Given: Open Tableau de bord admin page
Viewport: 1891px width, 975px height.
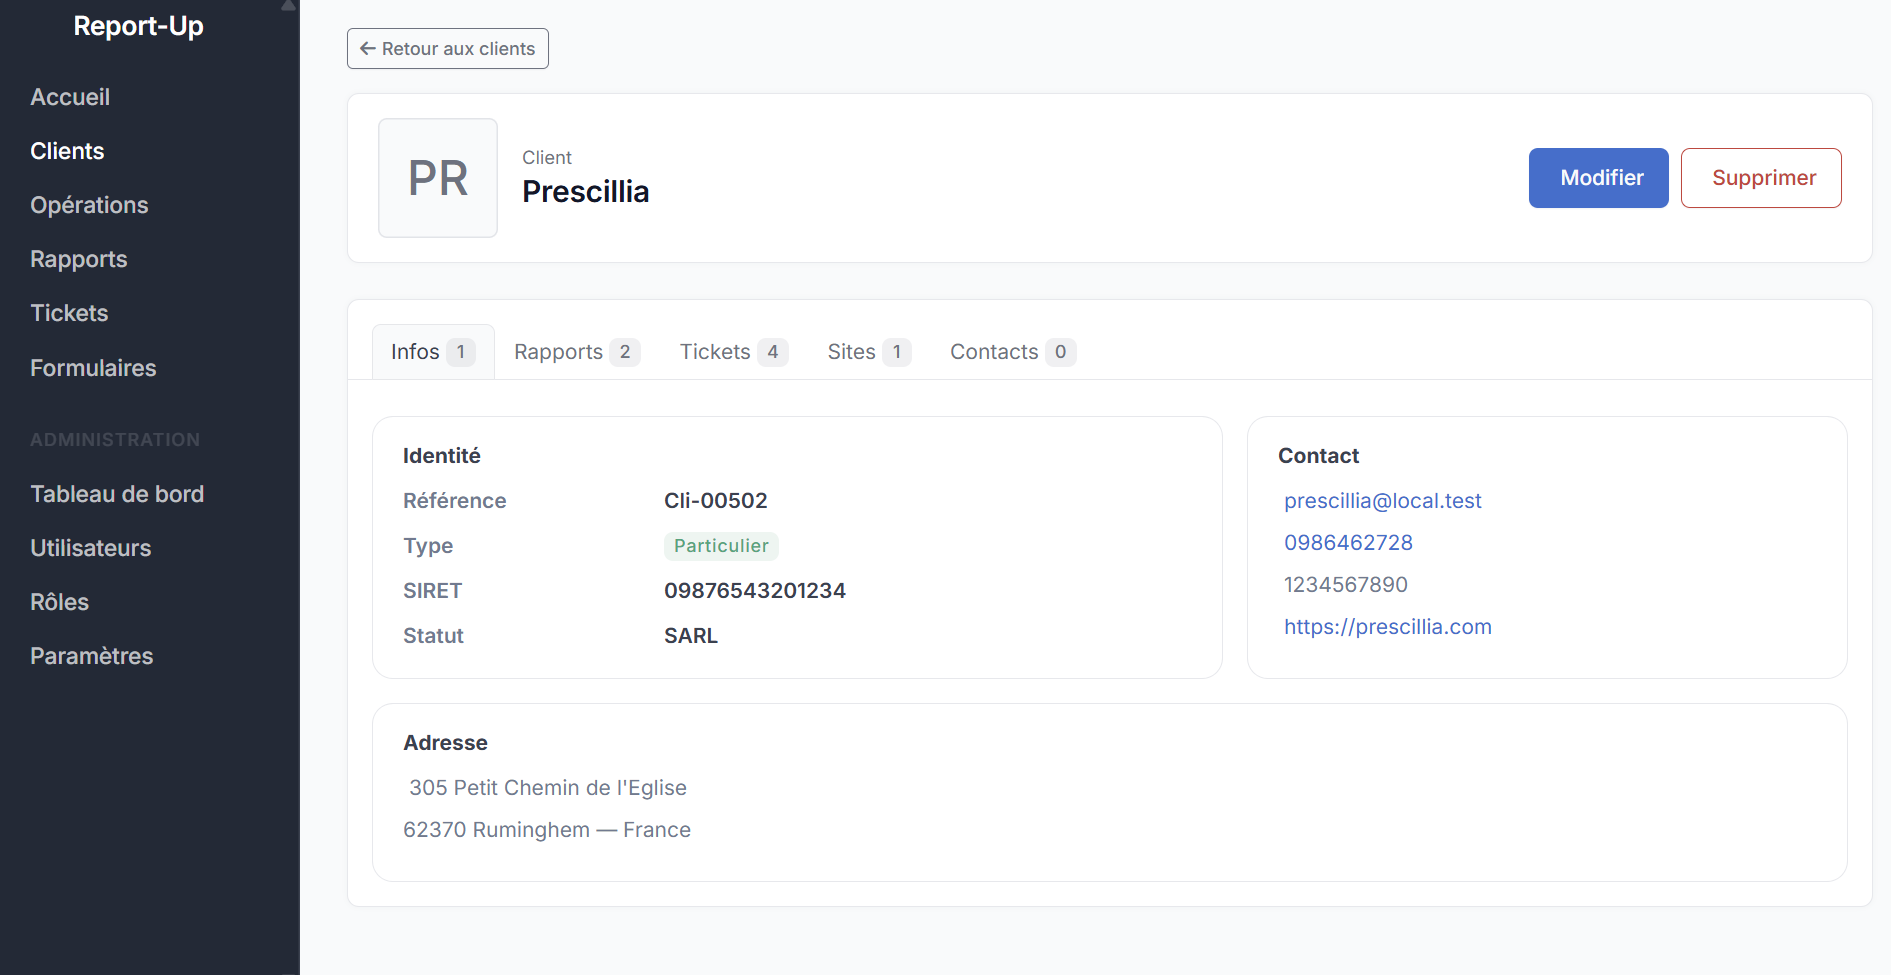Looking at the screenshot, I should point(117,494).
